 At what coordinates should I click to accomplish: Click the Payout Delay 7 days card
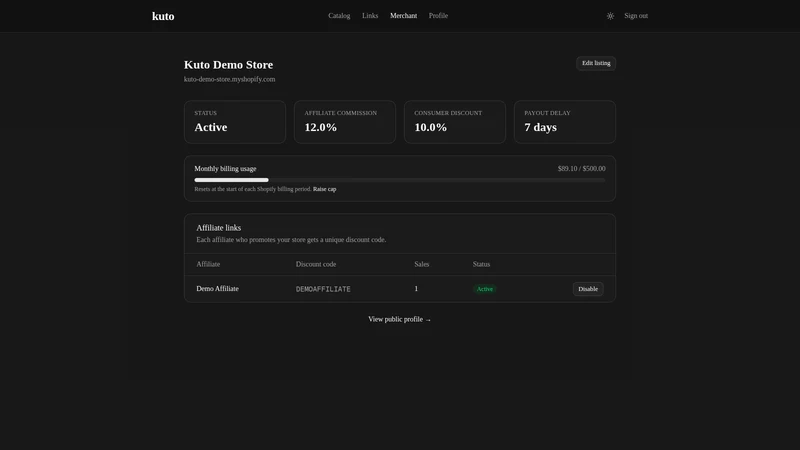coord(565,122)
